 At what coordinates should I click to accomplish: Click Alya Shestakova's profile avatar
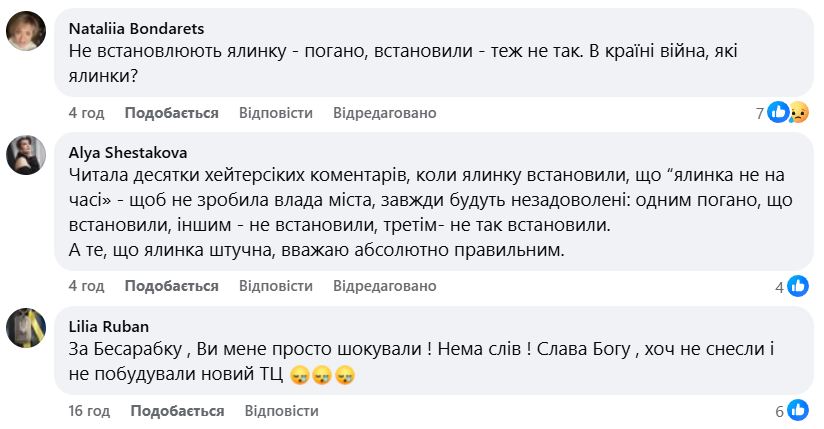pos(26,155)
